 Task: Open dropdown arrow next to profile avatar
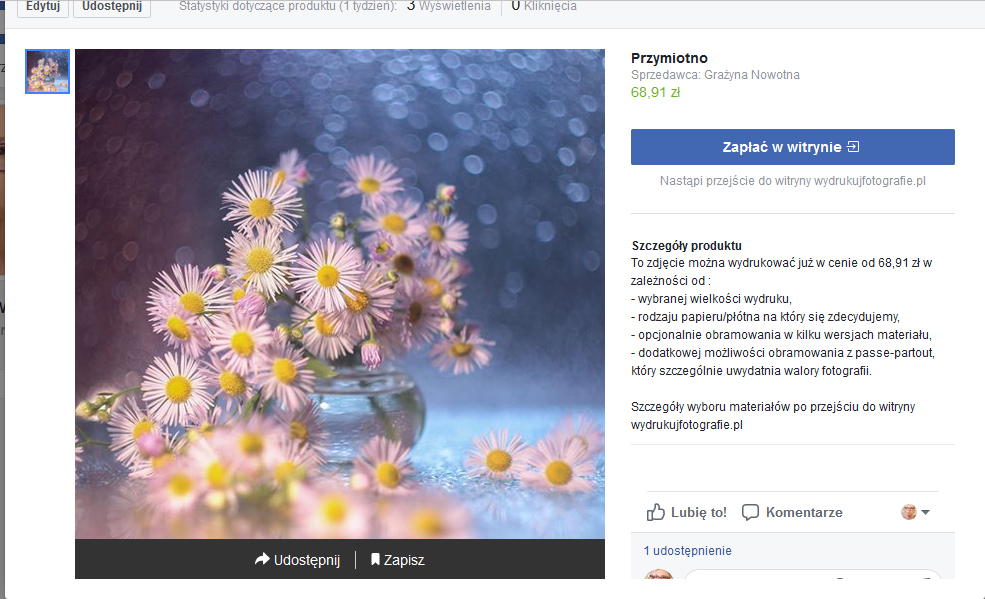[x=926, y=513]
